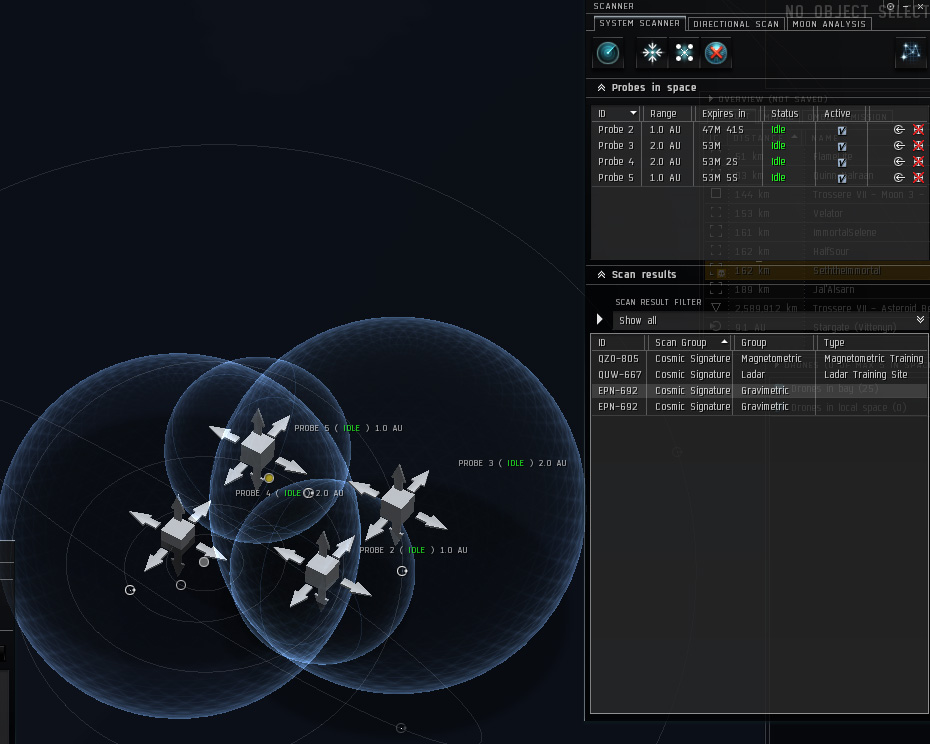Expand the triangle beside scan result filter
Viewport: 930px width, 744px height.
600,320
